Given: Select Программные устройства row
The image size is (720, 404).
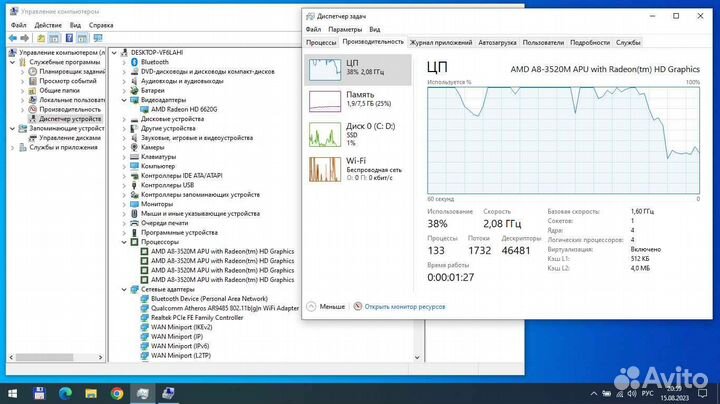Looking at the screenshot, I should click(x=179, y=232).
